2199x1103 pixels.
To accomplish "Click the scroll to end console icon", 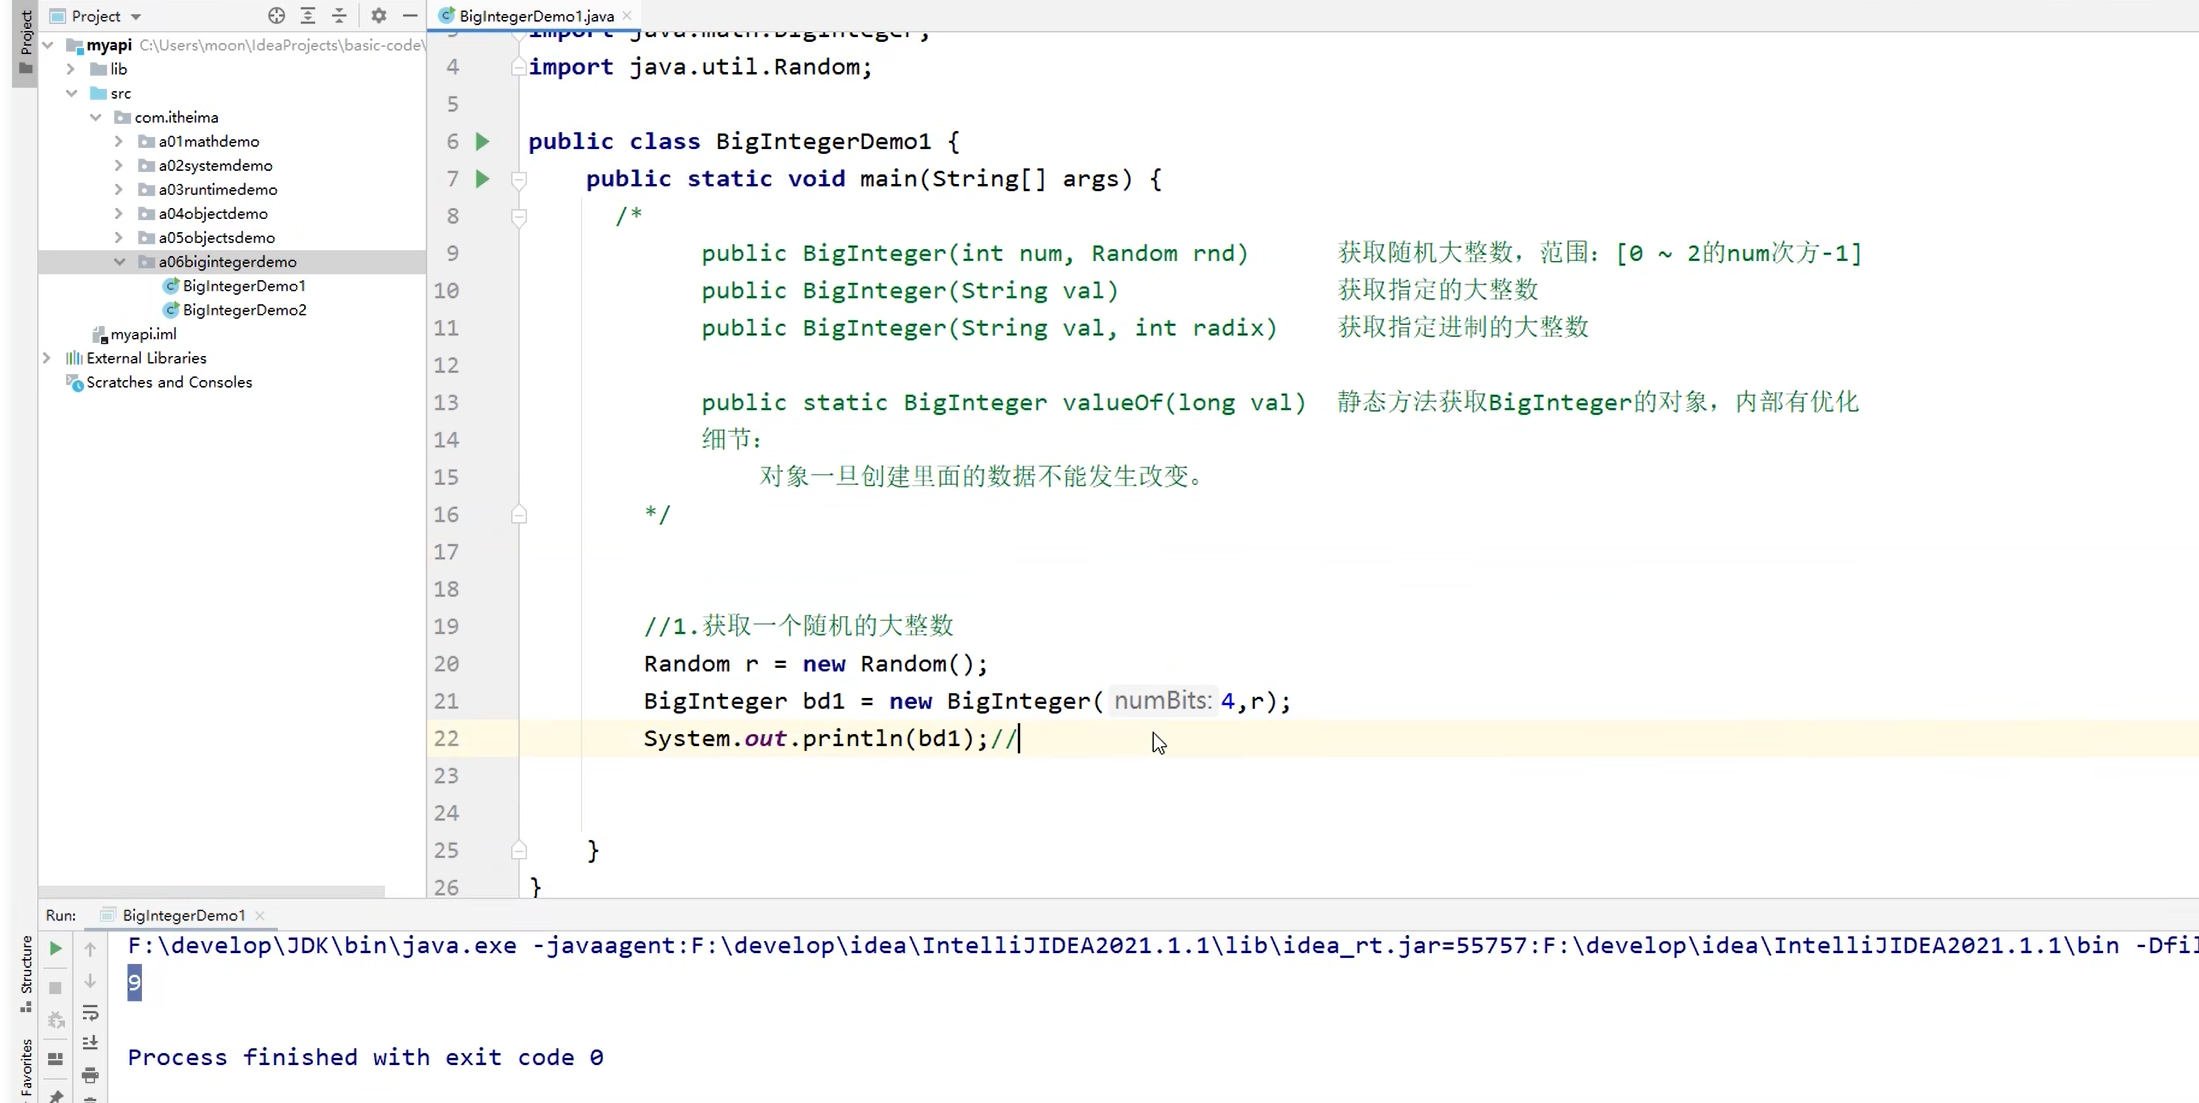I will 90,1043.
